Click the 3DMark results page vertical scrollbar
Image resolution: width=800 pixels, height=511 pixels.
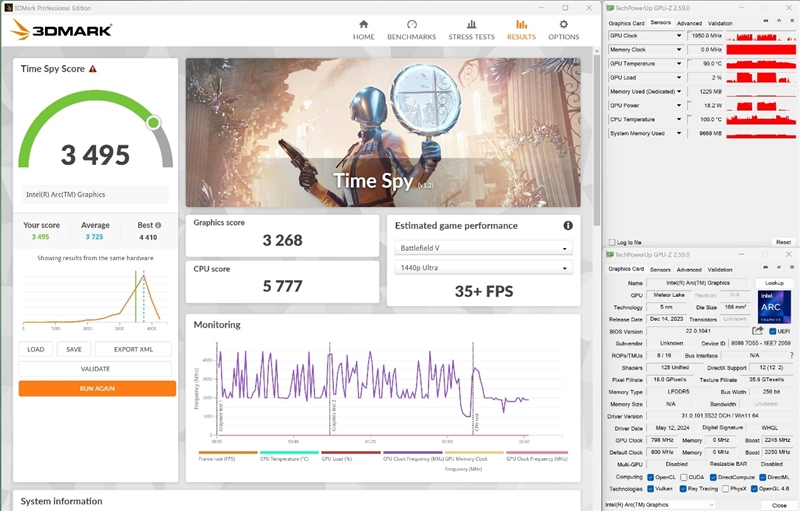[596, 140]
